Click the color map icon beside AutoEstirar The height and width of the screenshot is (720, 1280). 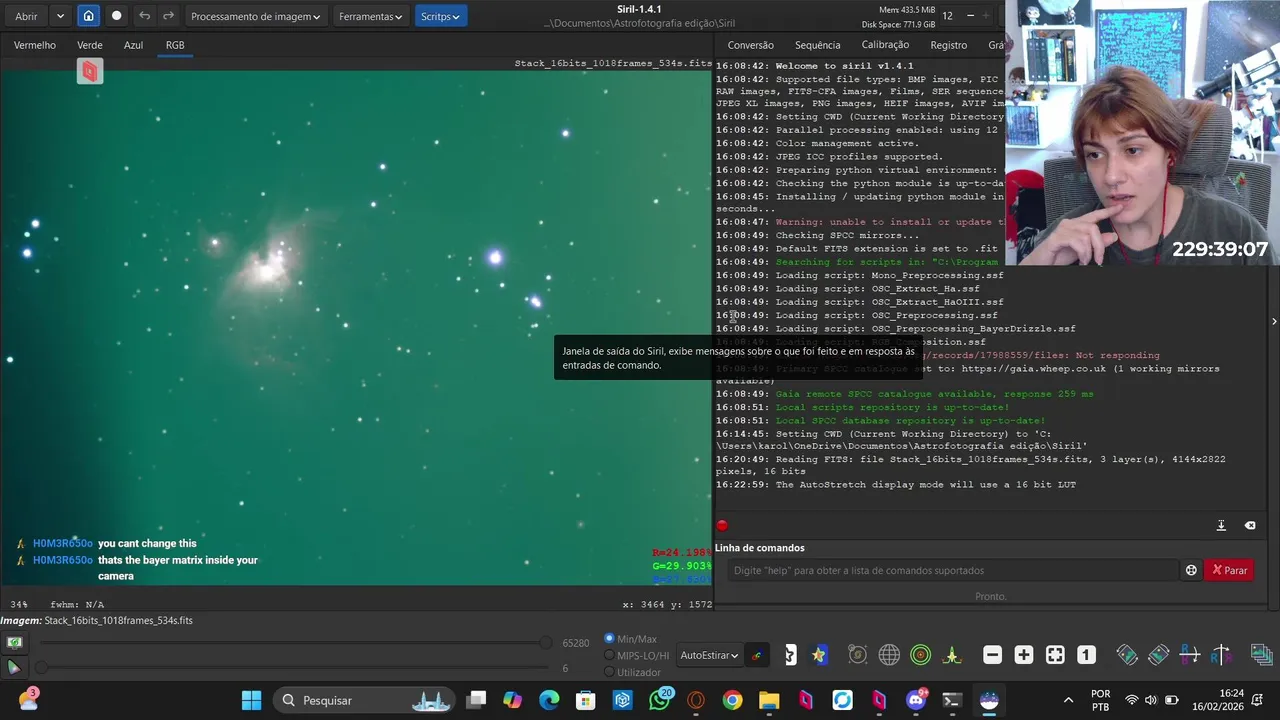pos(757,655)
